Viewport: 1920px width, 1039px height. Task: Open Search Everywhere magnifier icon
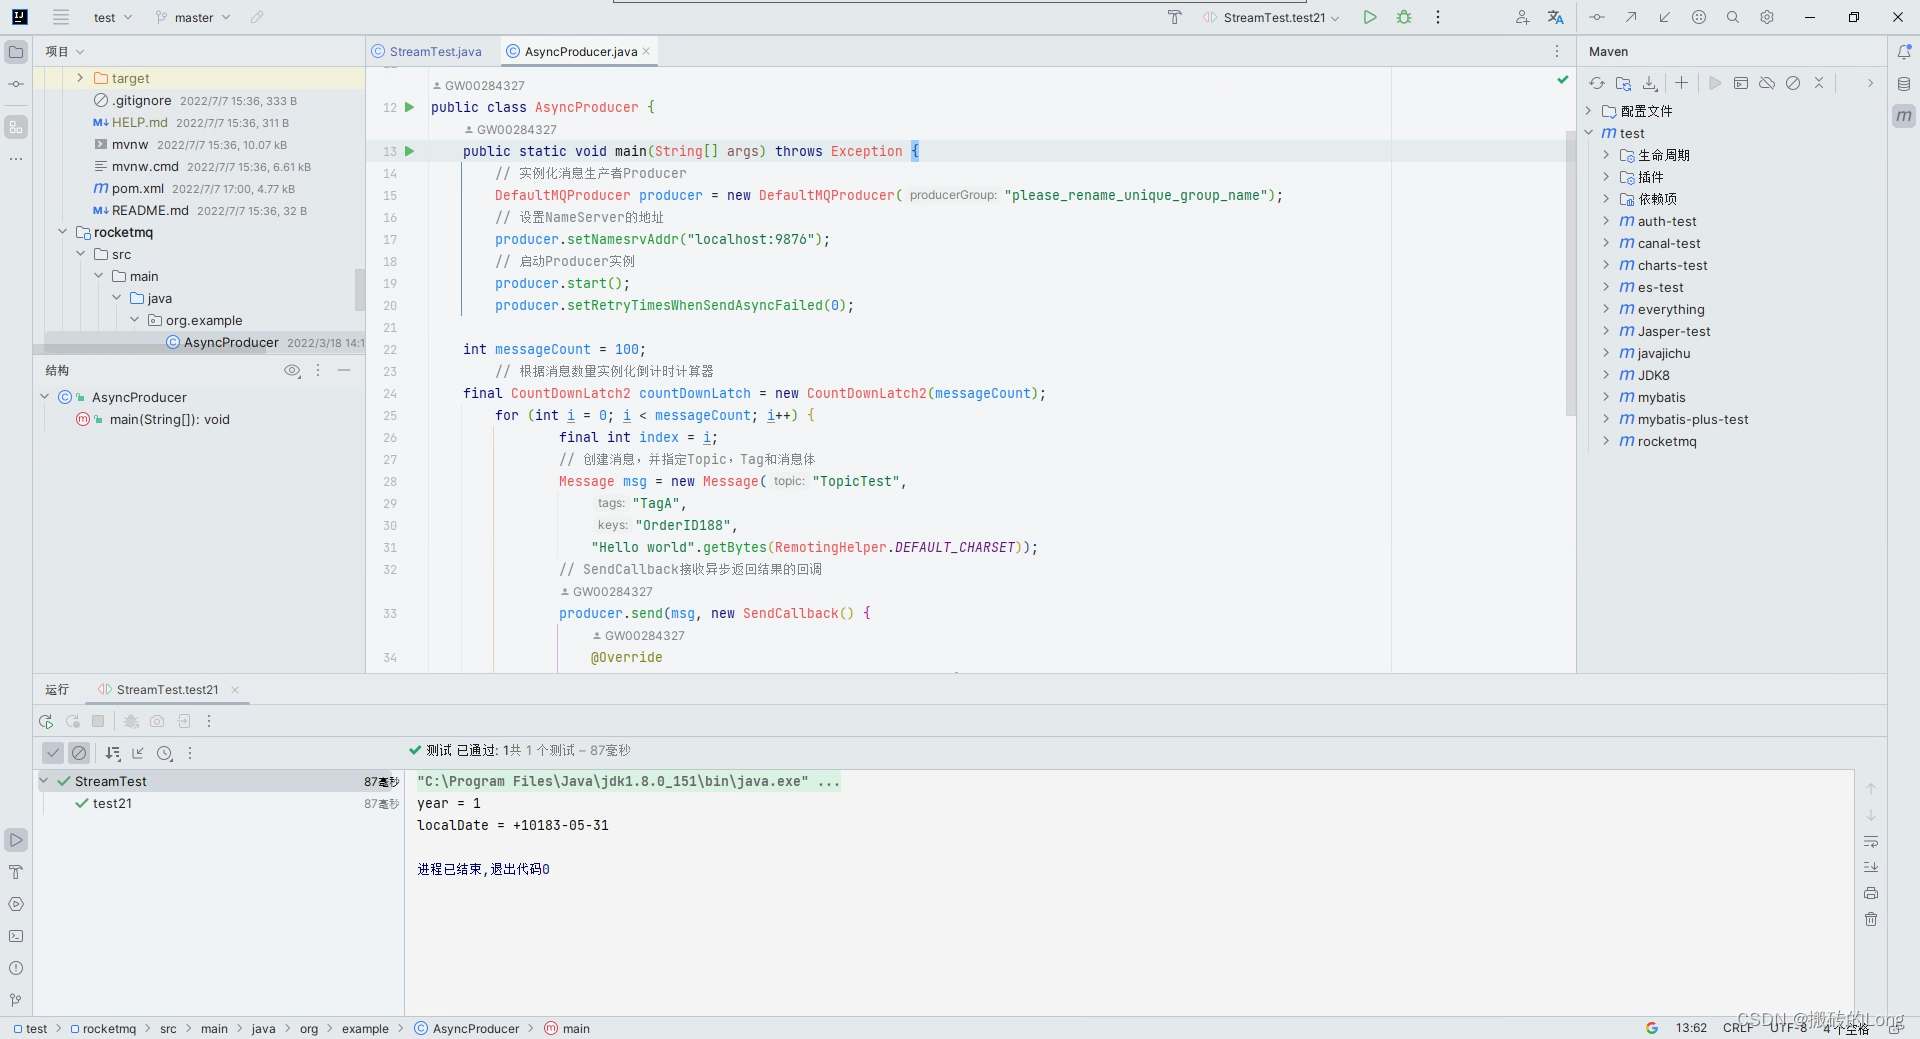1733,17
